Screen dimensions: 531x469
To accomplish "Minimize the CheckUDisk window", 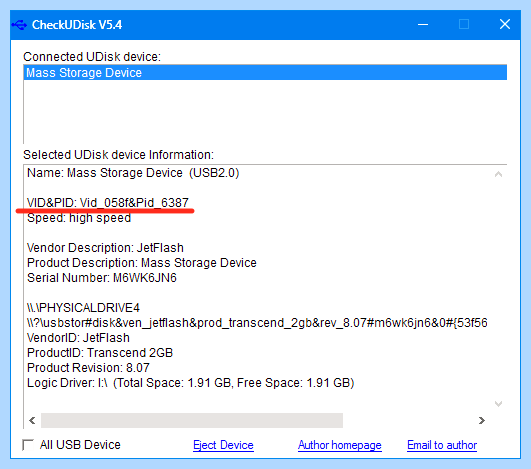I will [x=423, y=24].
